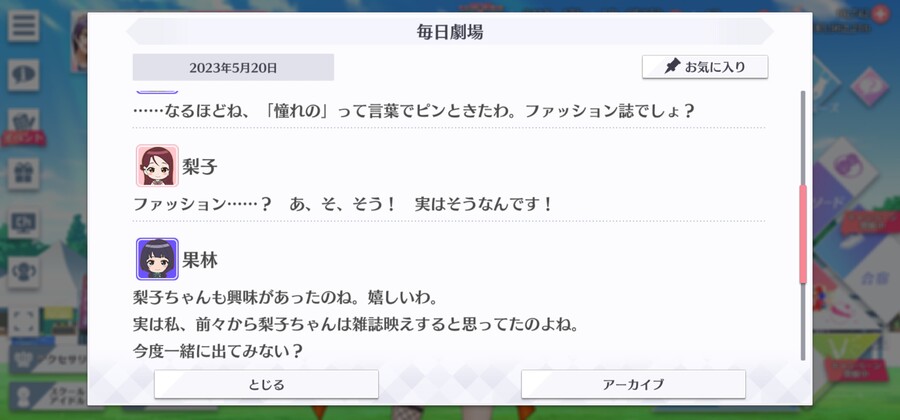Click the pink scrollbar thumb
This screenshot has height=420, width=900.
803,234
